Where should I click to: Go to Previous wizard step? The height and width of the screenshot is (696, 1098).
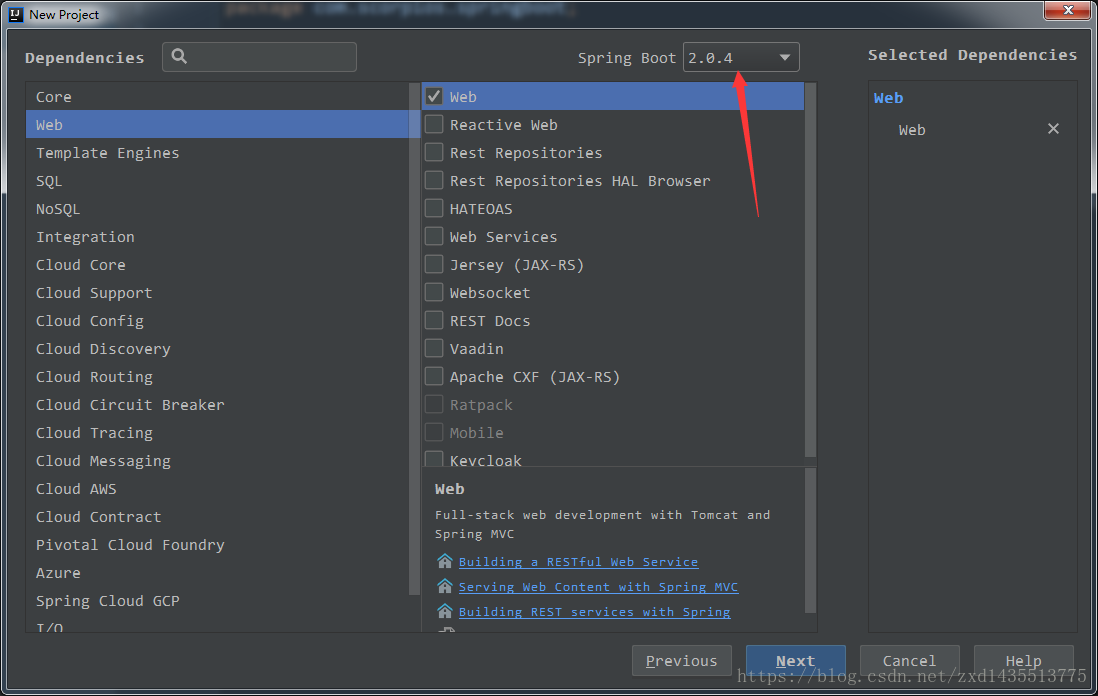pyautogui.click(x=681, y=660)
